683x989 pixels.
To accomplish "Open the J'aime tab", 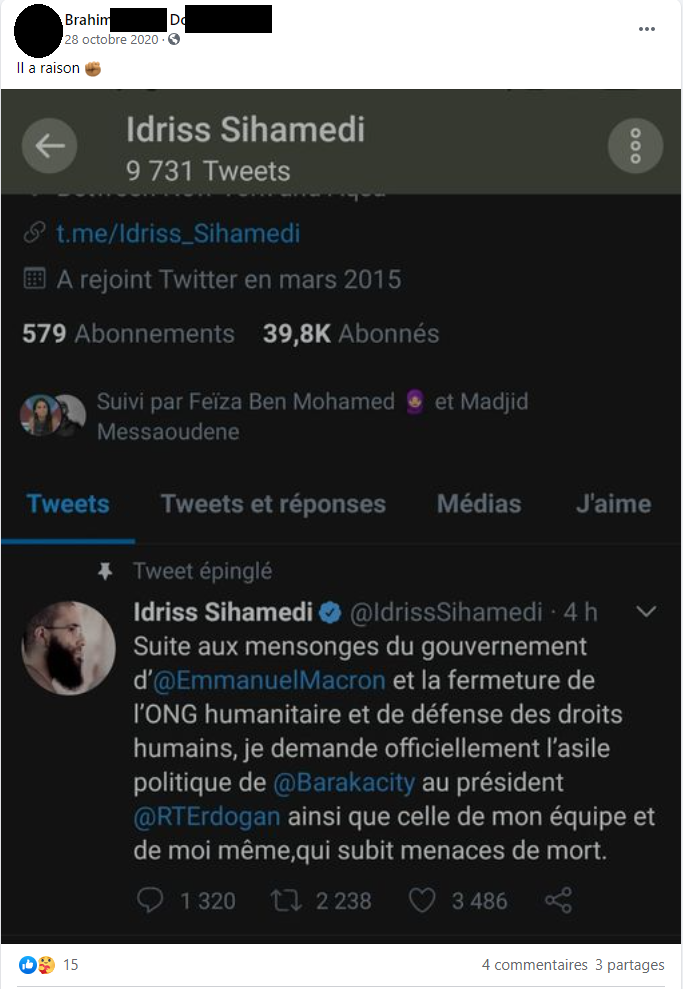I will pos(613,504).
